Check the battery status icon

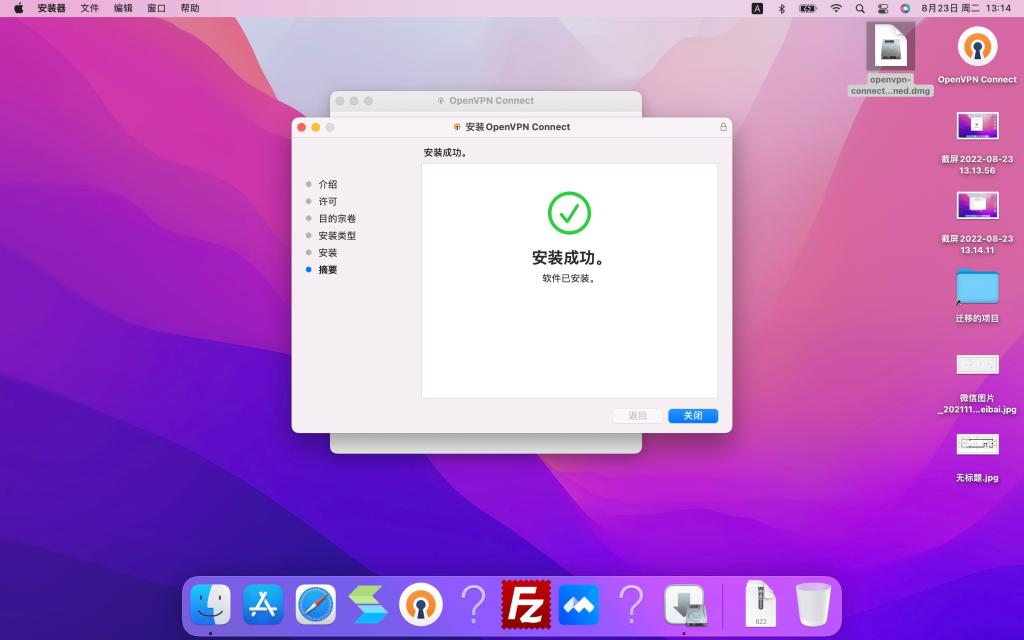(x=808, y=8)
